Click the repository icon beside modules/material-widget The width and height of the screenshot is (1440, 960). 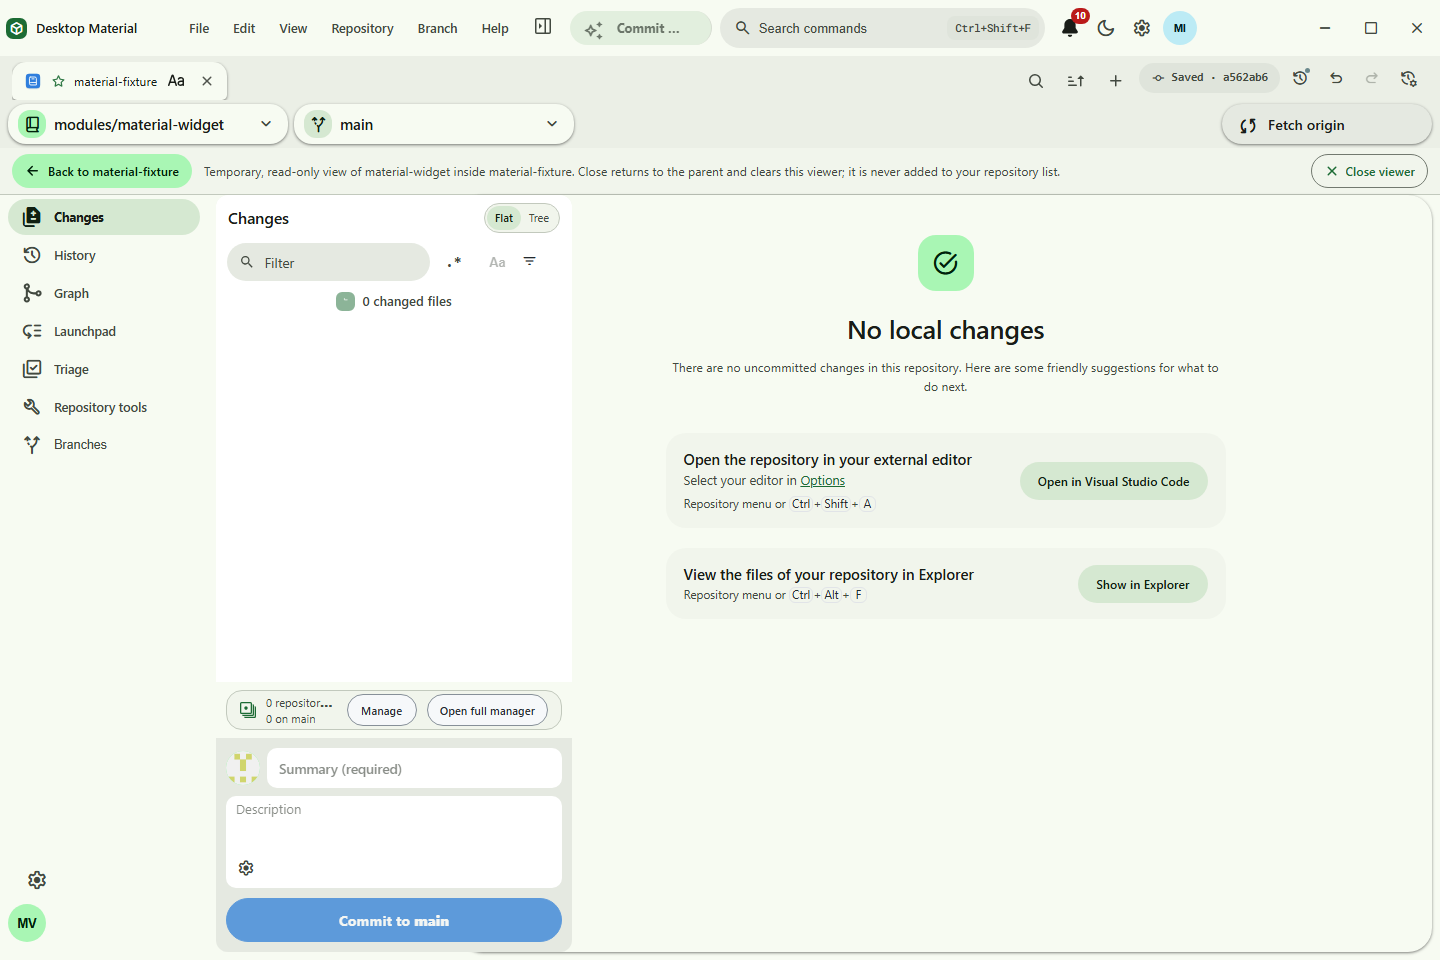click(x=33, y=124)
